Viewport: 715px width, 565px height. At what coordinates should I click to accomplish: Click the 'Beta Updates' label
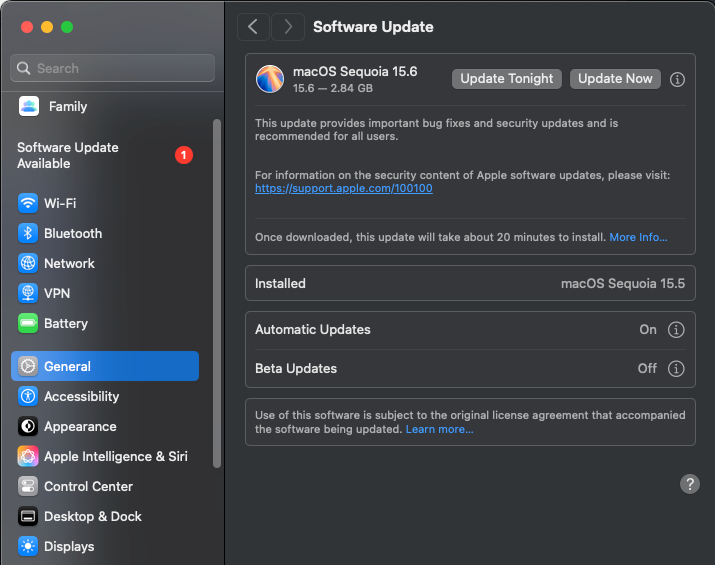point(296,368)
